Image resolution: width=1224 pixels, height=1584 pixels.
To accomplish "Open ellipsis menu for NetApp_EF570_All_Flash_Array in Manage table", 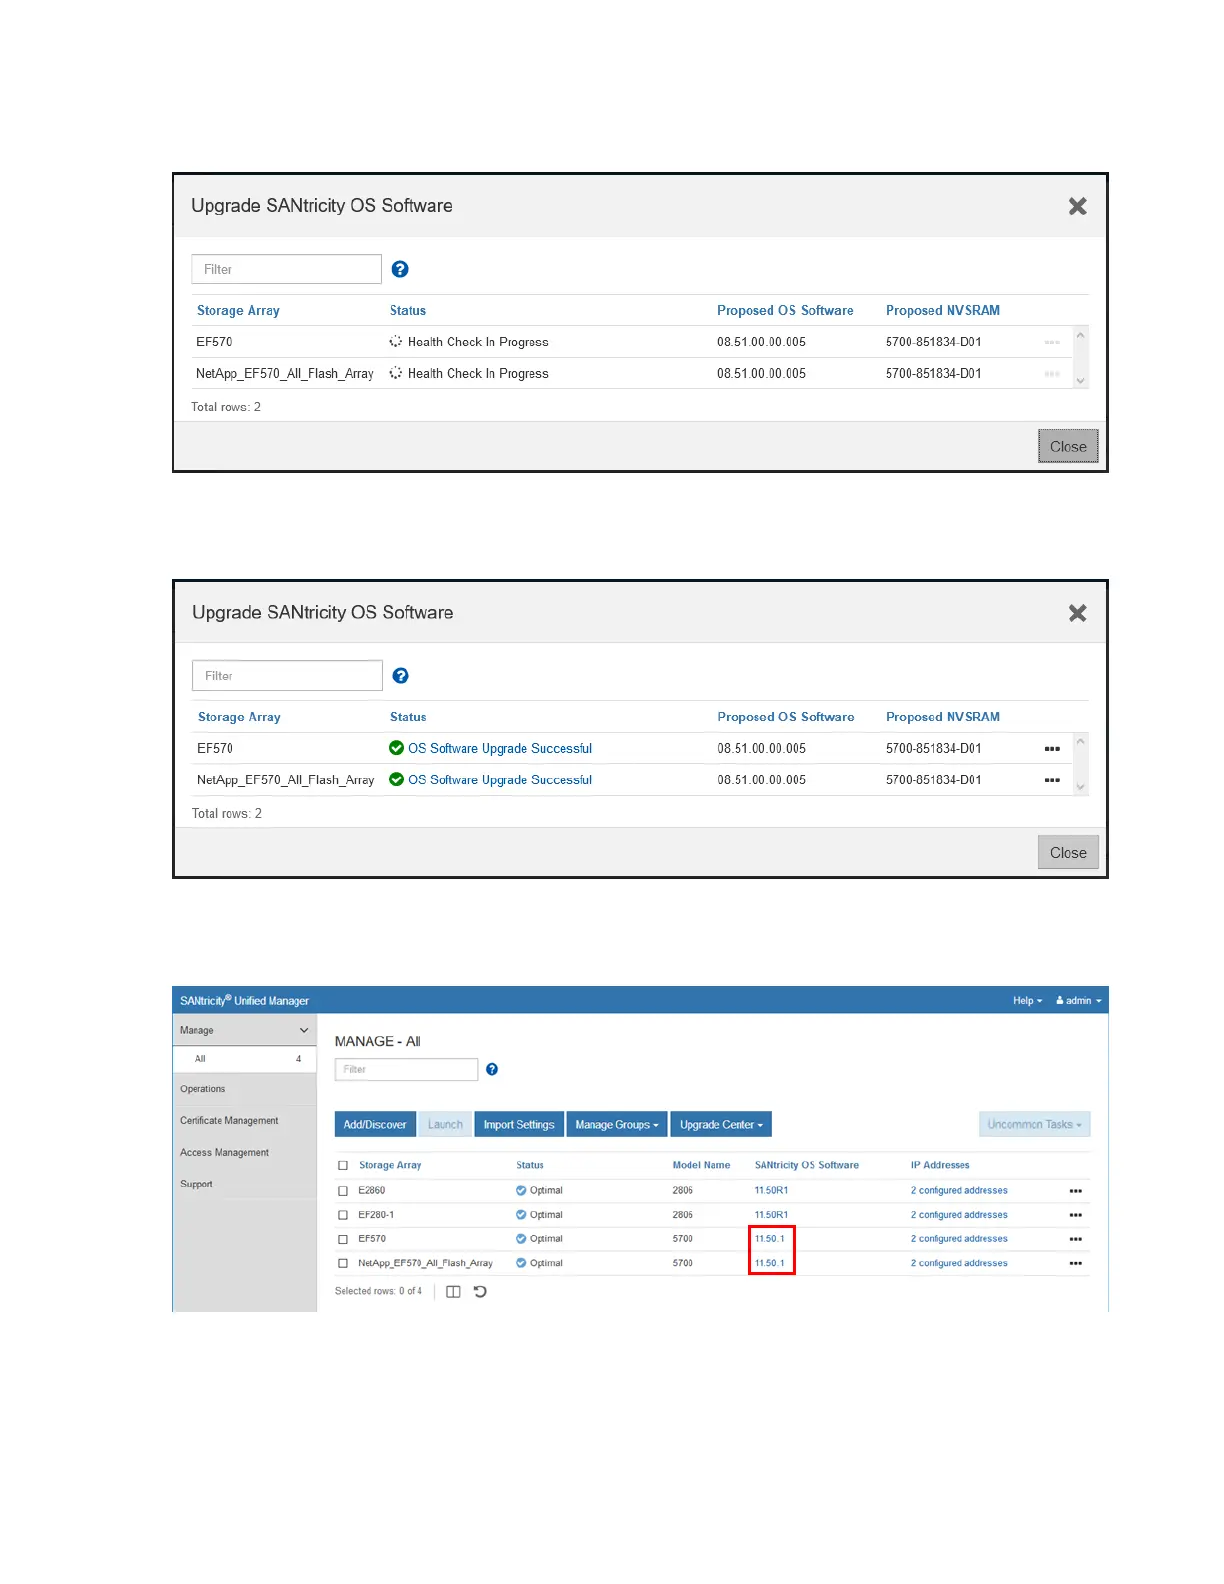I will 1076,1263.
